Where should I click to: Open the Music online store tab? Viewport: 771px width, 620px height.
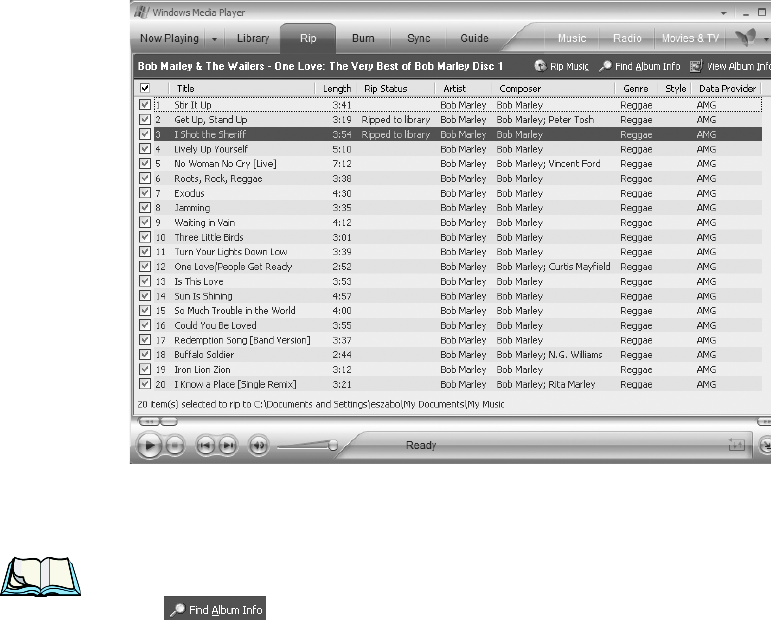572,38
